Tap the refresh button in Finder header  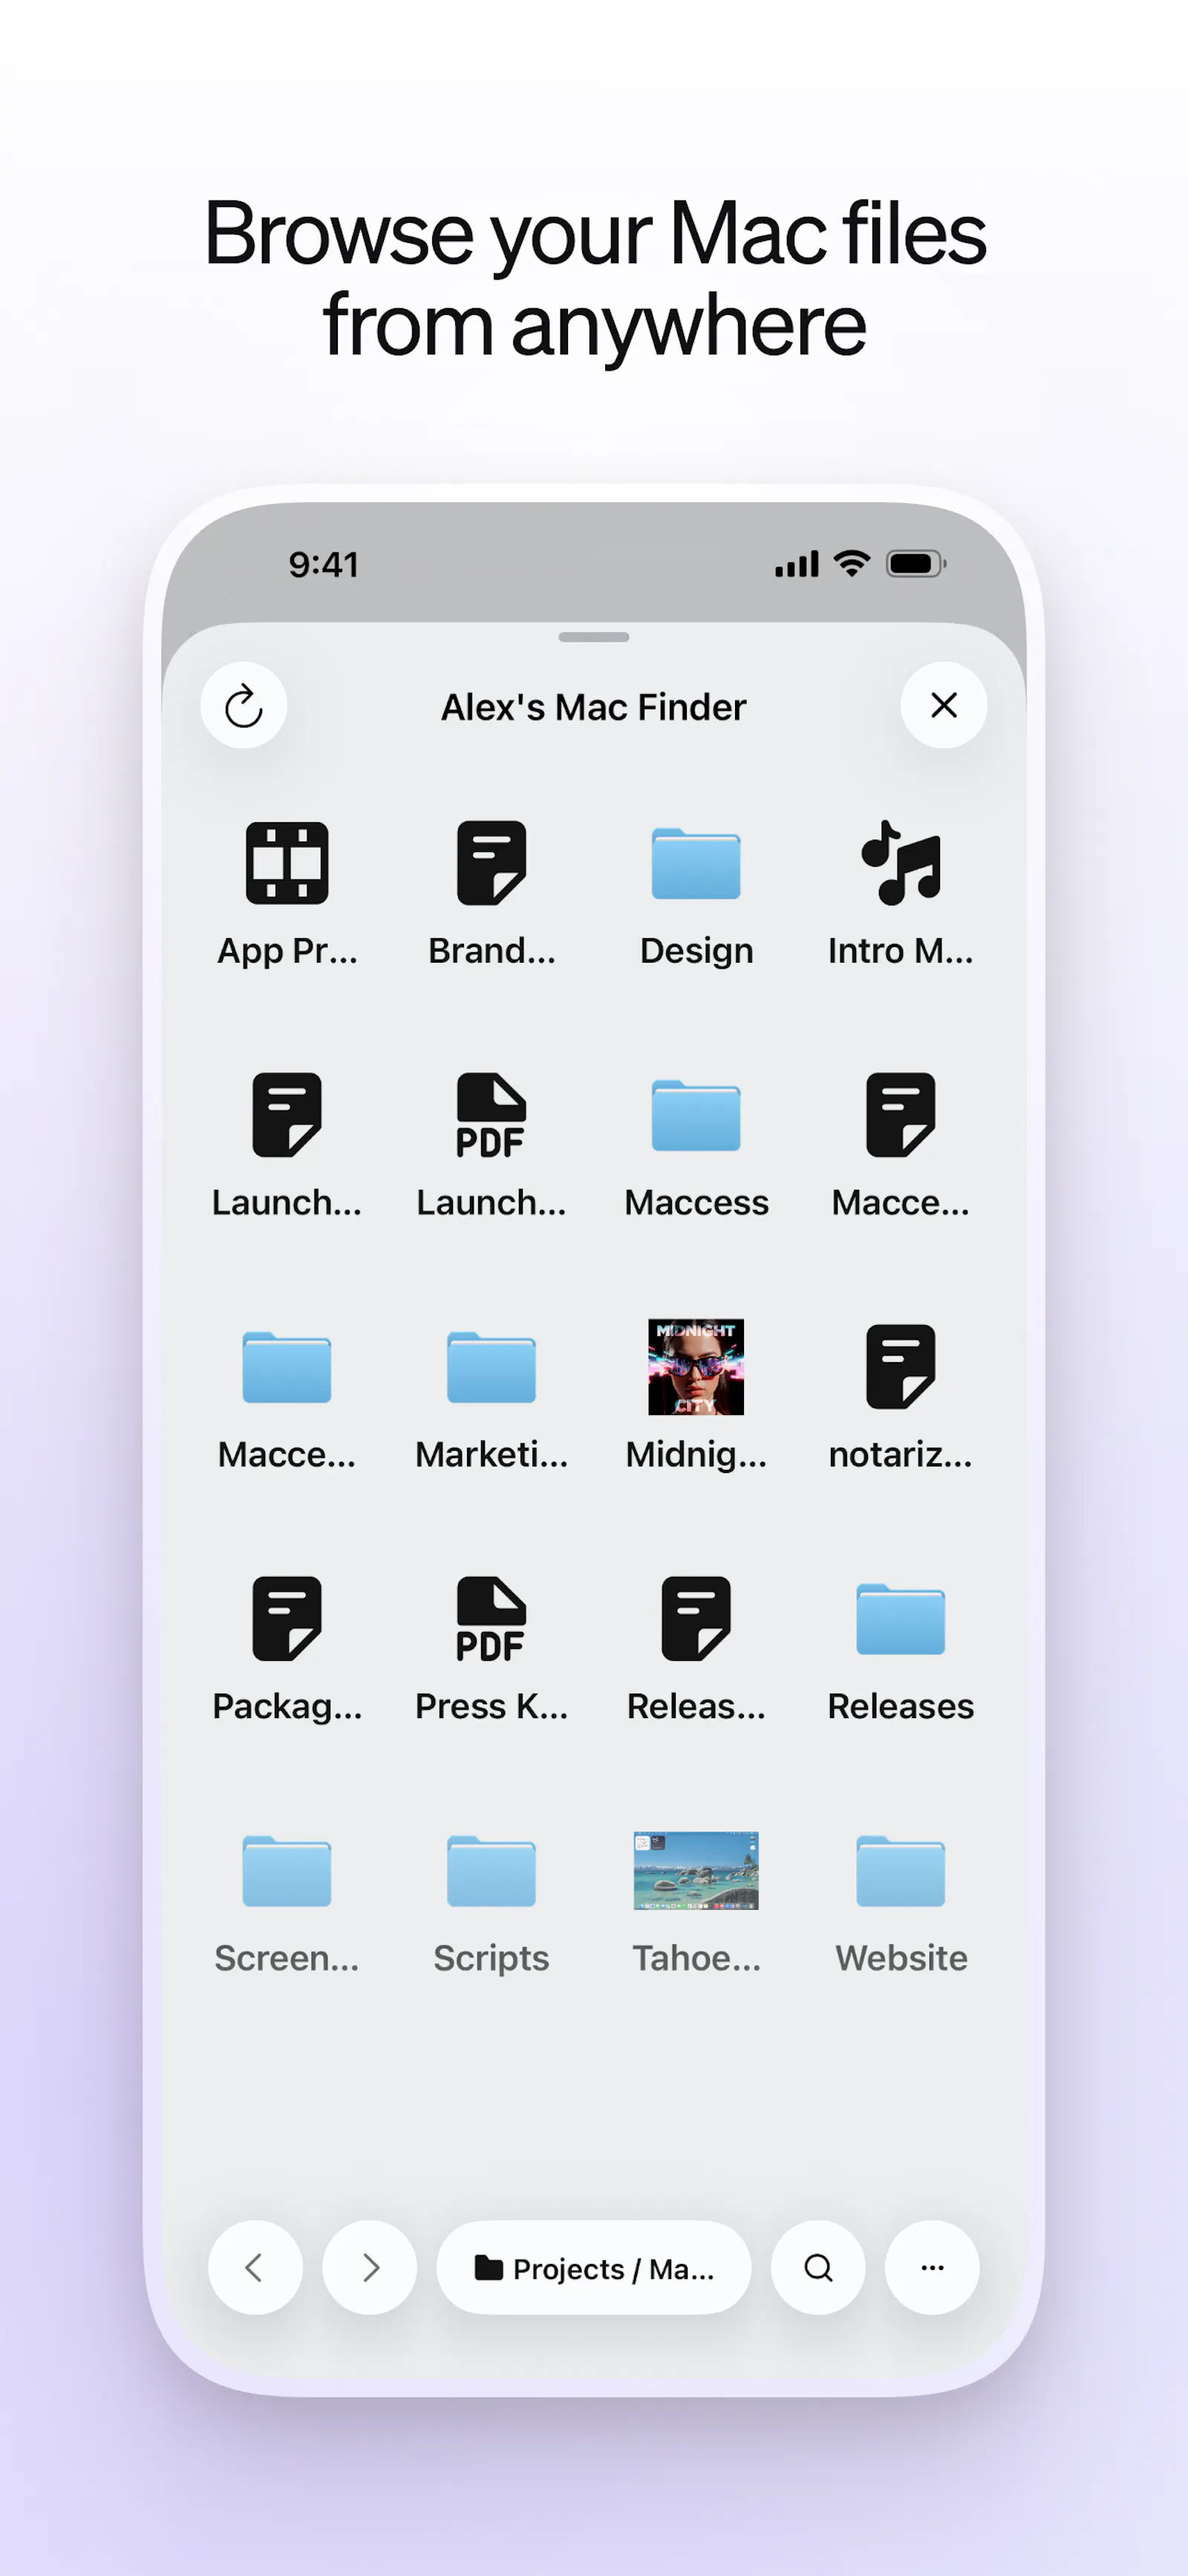(x=243, y=706)
